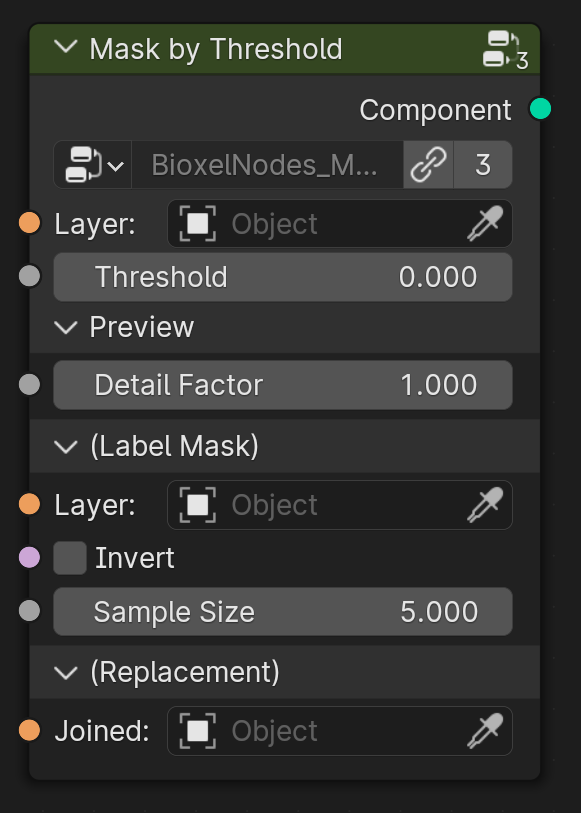Click the BioxelNodes_M... node group name field

[x=267, y=165]
